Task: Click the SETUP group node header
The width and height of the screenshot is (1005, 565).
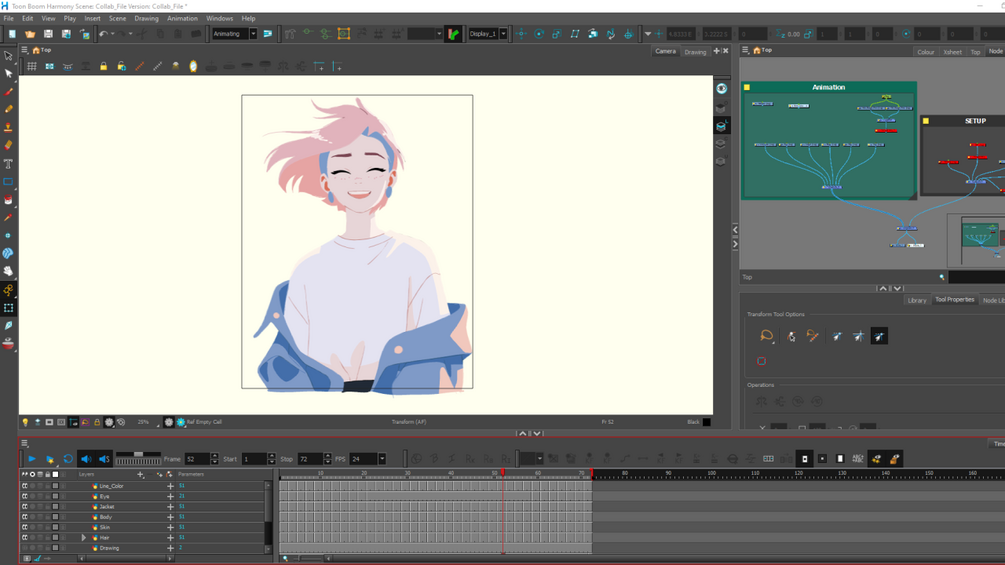Action: (975, 121)
